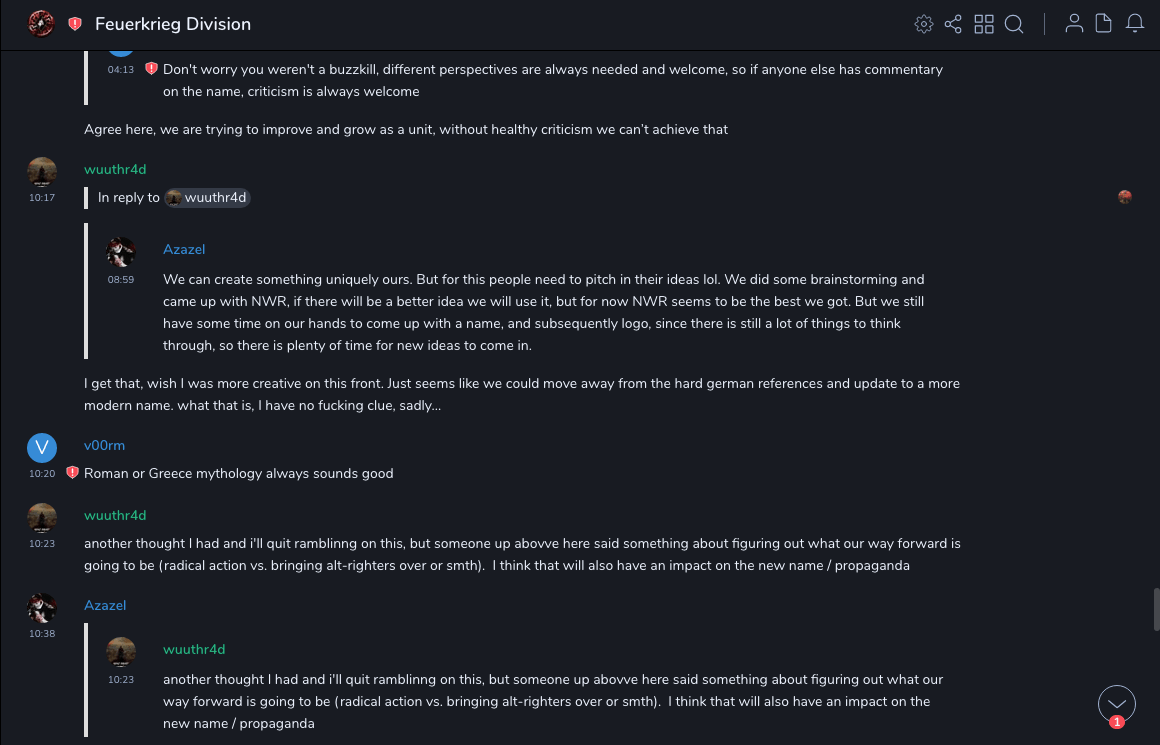Click red shield icon on v00rm's message
Image resolution: width=1160 pixels, height=745 pixels.
pos(72,473)
